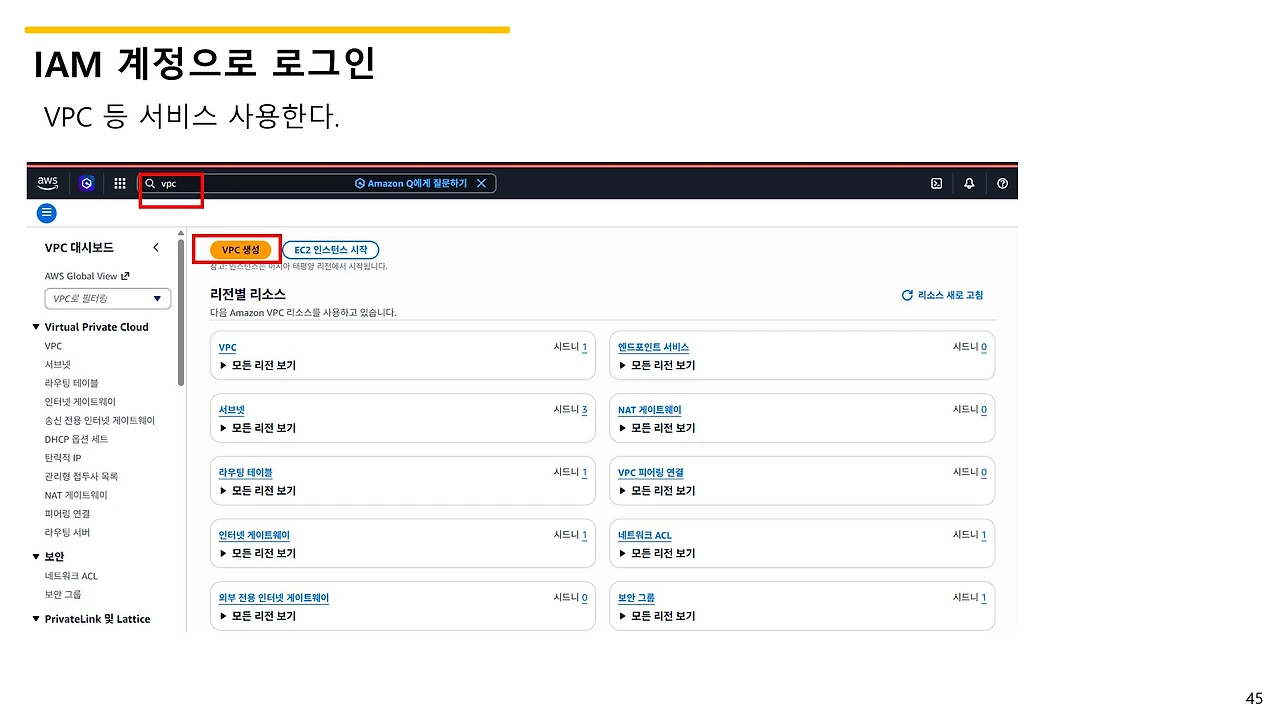1280x720 pixels.
Task: Open the 인터넷 게이트웨이 resource card link
Action: (x=254, y=535)
